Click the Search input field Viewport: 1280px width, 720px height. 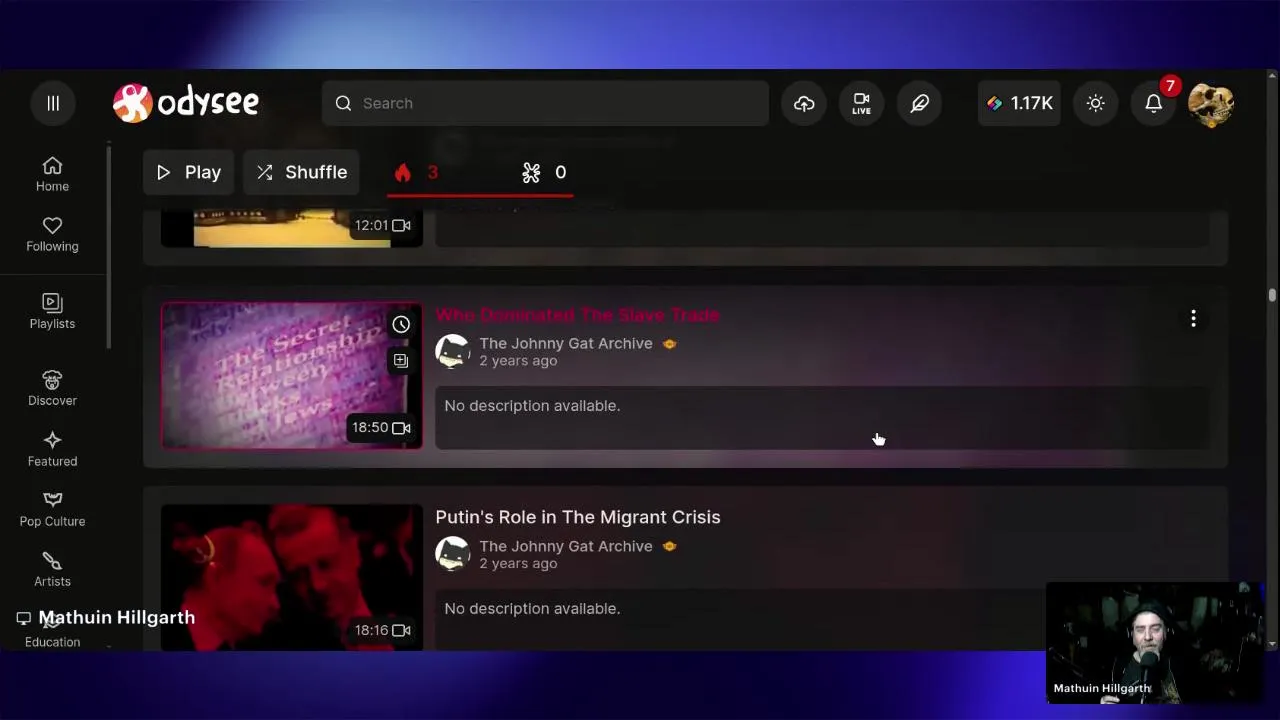545,103
